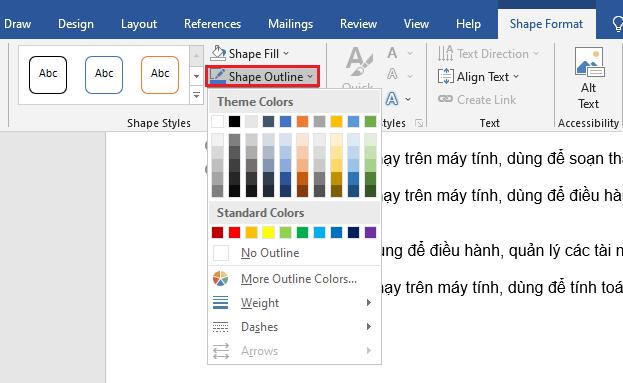Click the Align Text icon
This screenshot has width=623, height=383.
pos(445,76)
